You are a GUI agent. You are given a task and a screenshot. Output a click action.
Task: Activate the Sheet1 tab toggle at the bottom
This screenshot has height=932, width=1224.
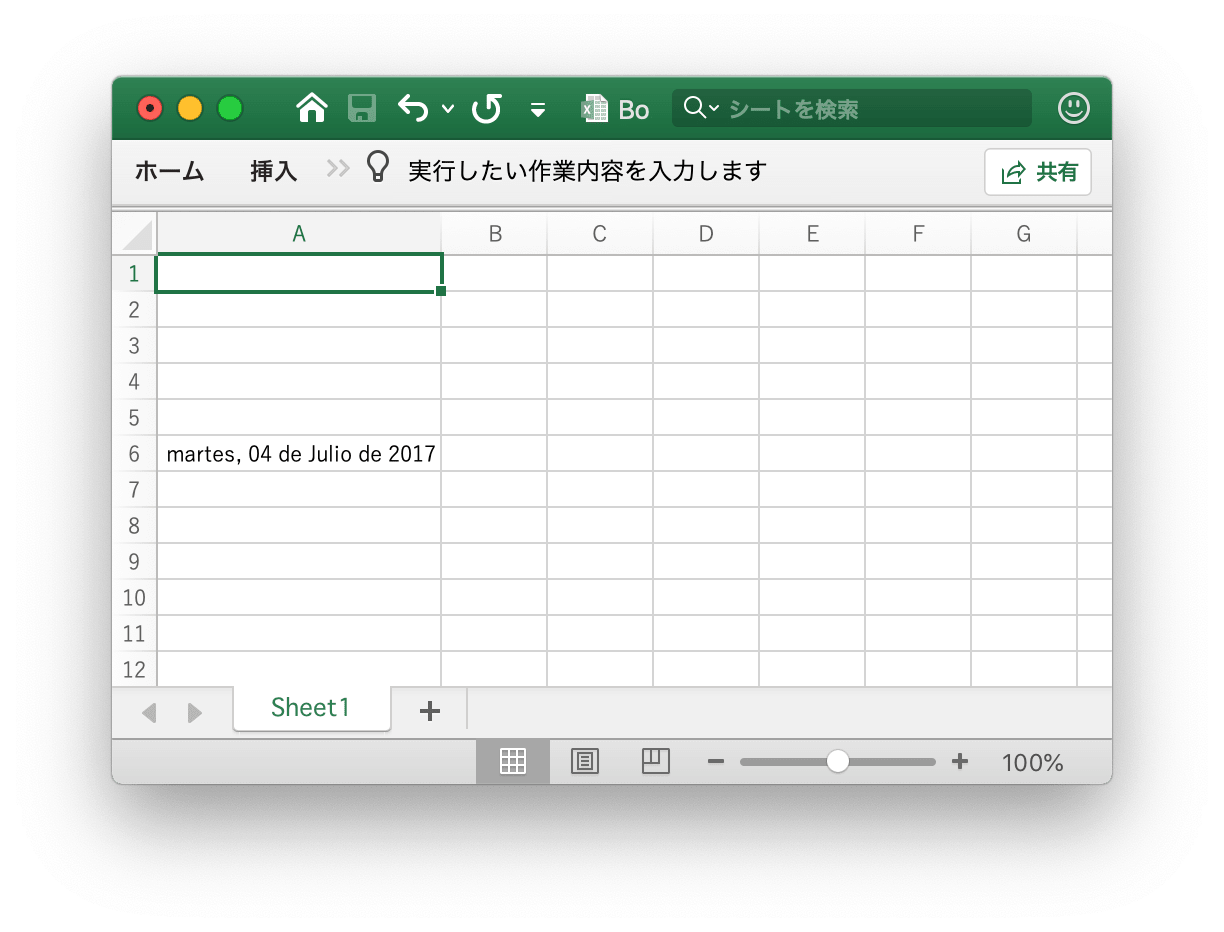pos(311,708)
